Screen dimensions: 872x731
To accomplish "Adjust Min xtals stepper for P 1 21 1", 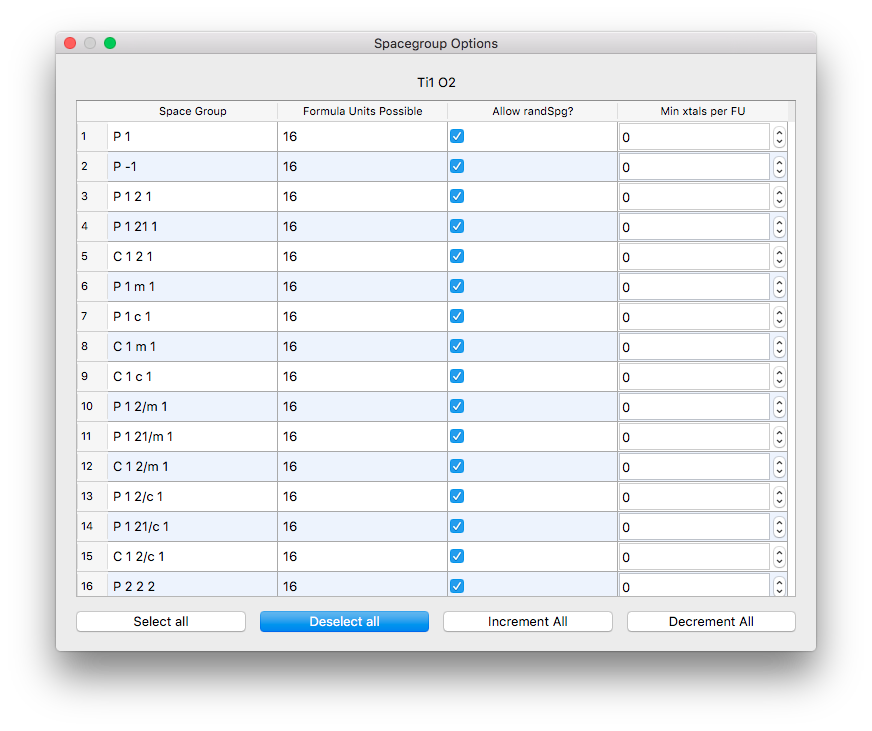I will 779,227.
